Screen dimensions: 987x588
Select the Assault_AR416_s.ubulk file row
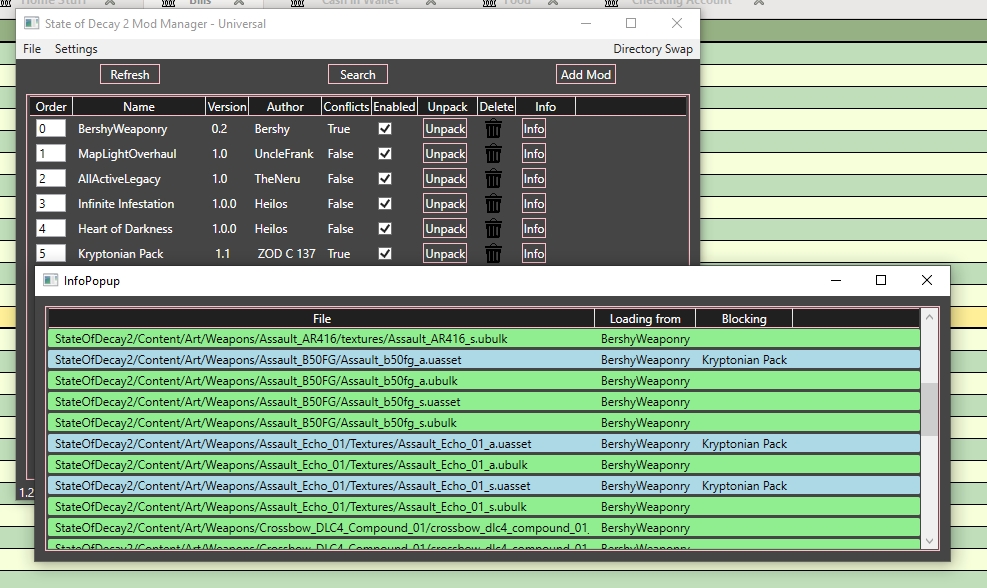[x=484, y=339]
